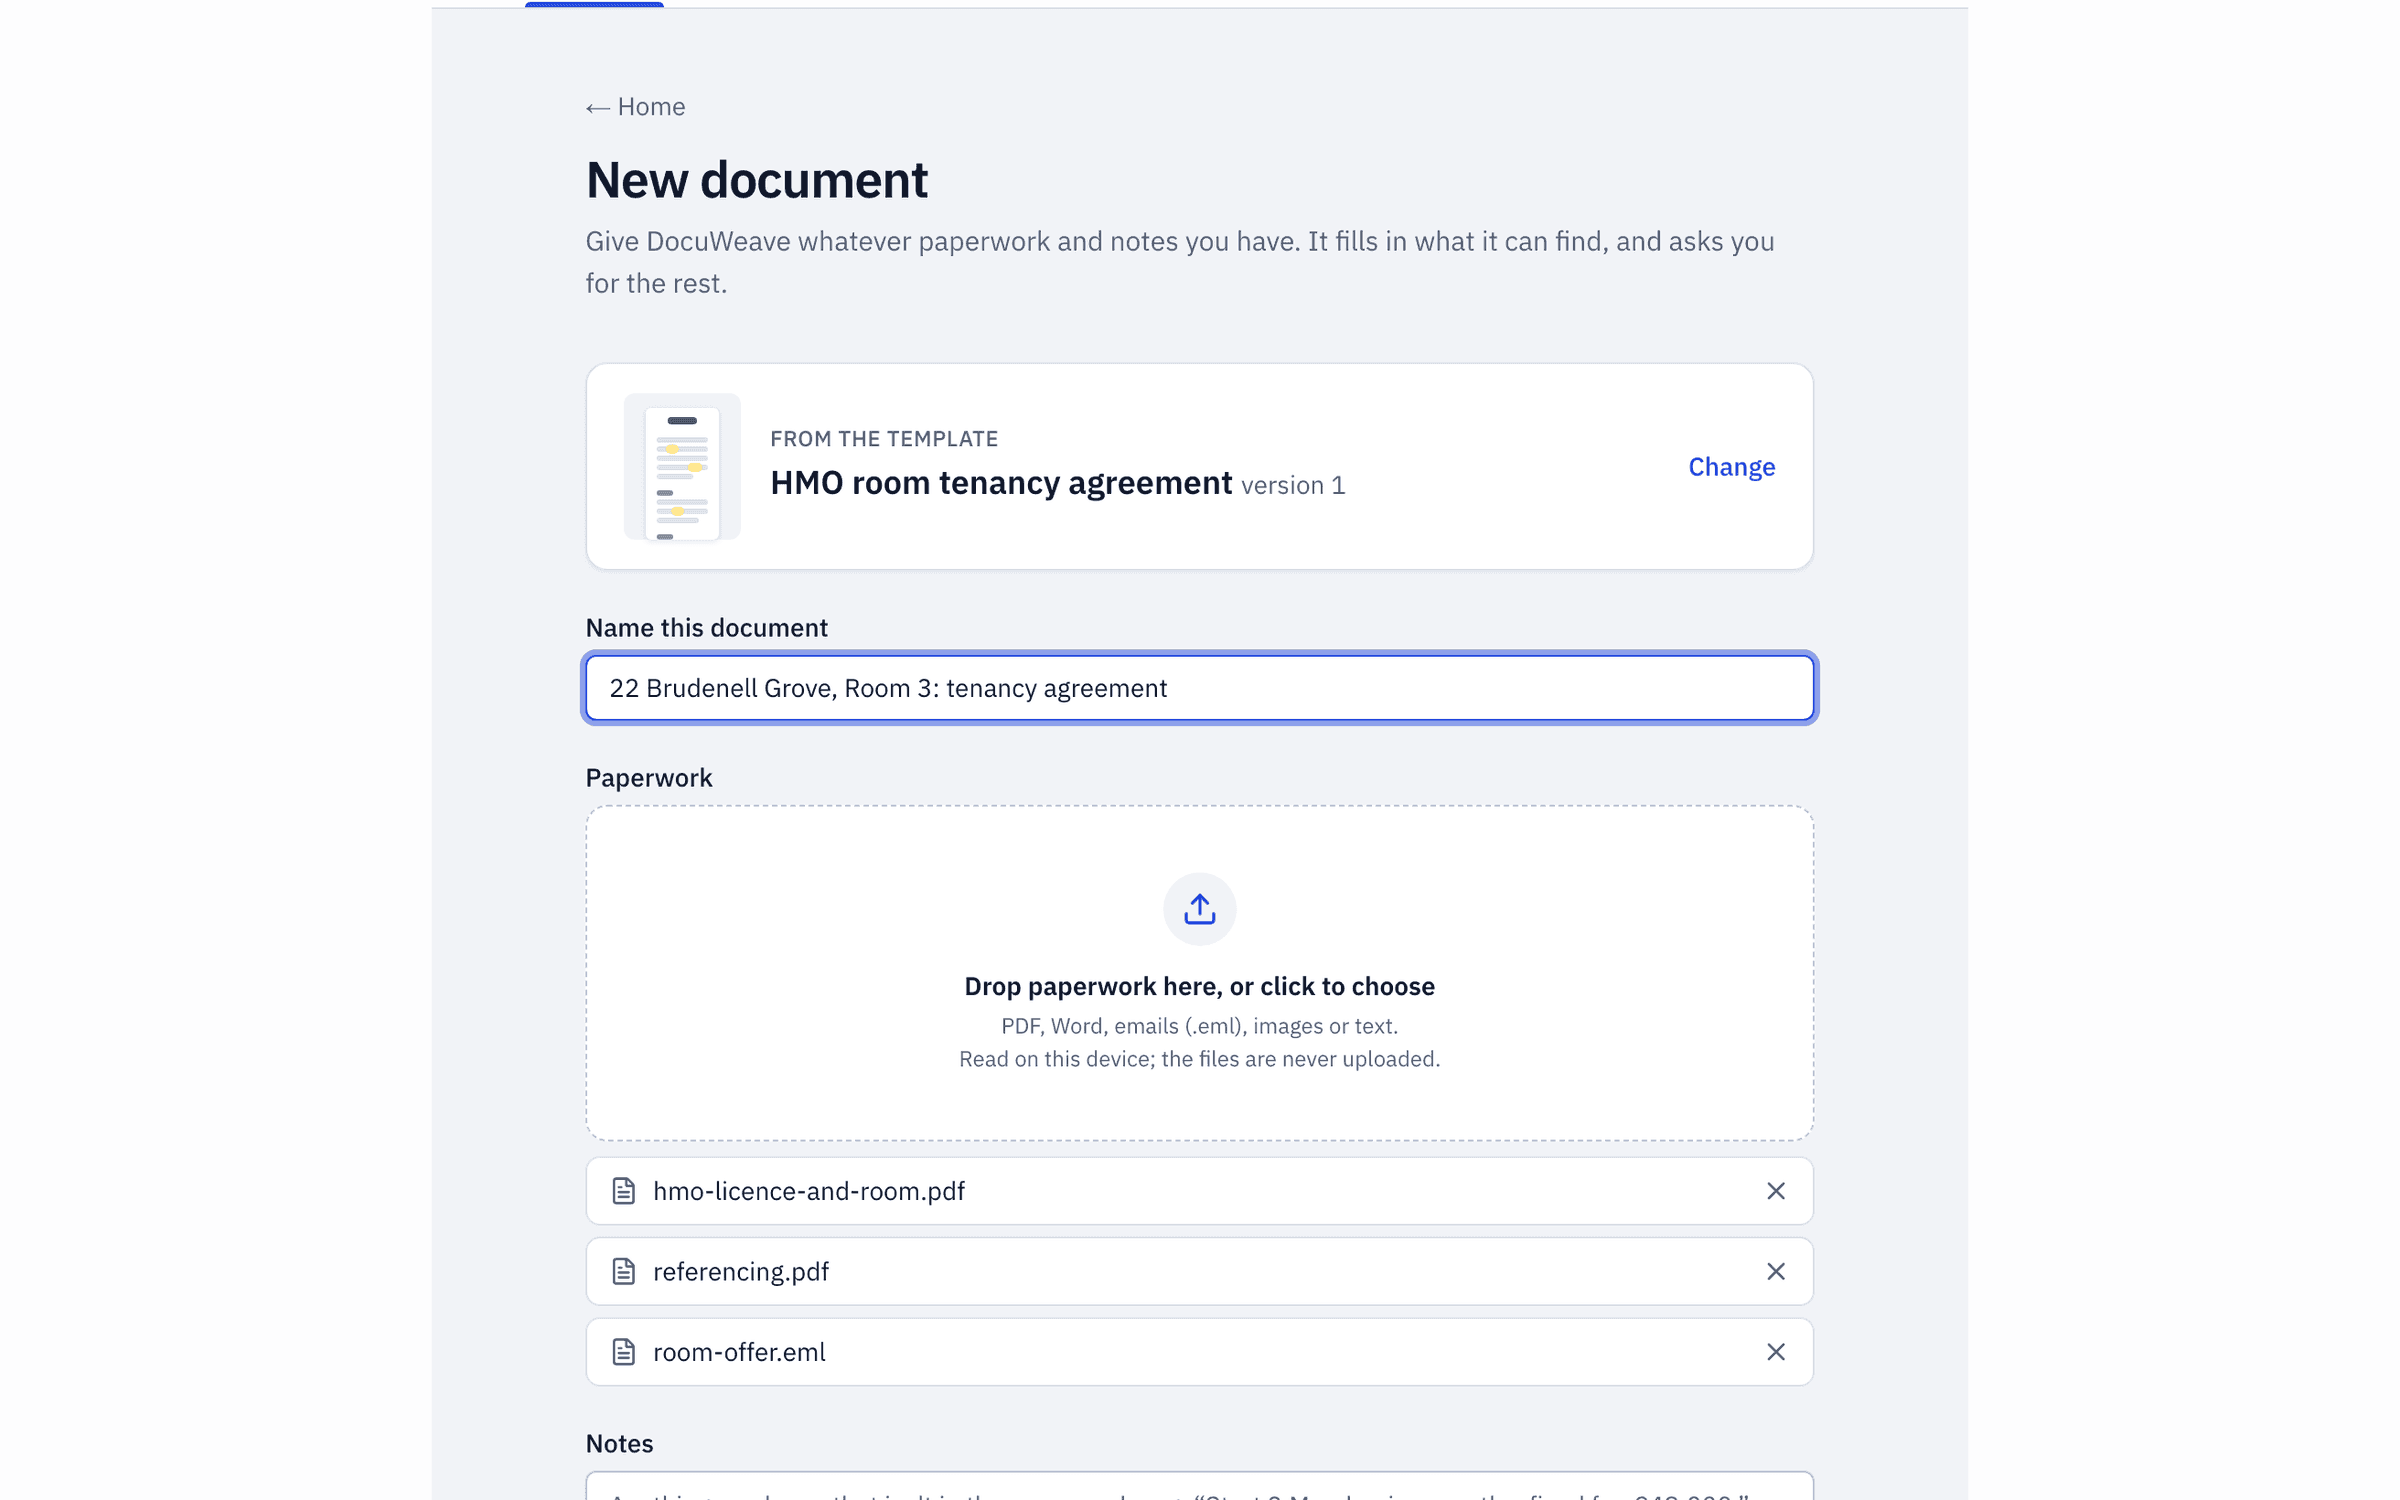Click the 'HMO room tenancy agreement' template title
2400x1500 pixels.
[x=1001, y=483]
